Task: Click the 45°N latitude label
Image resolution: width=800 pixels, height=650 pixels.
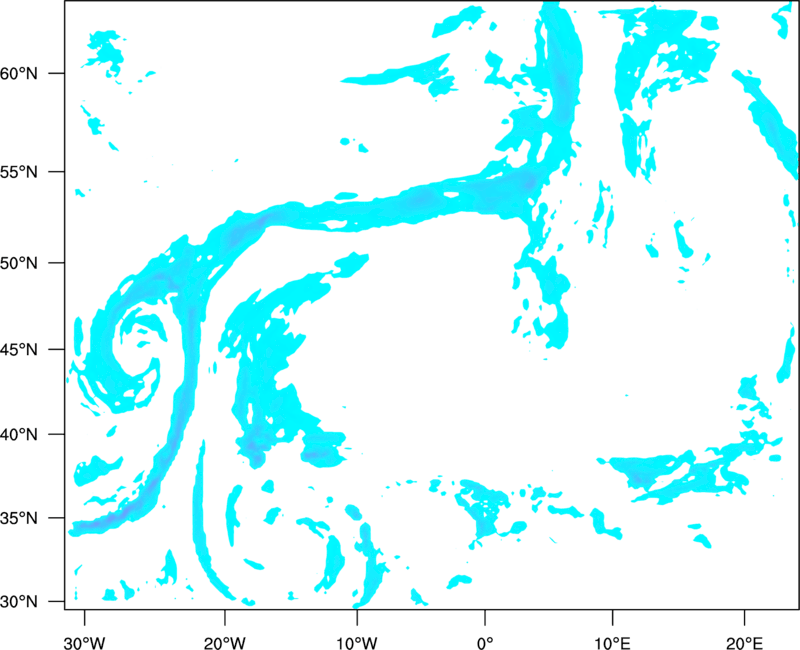Action: [19, 349]
